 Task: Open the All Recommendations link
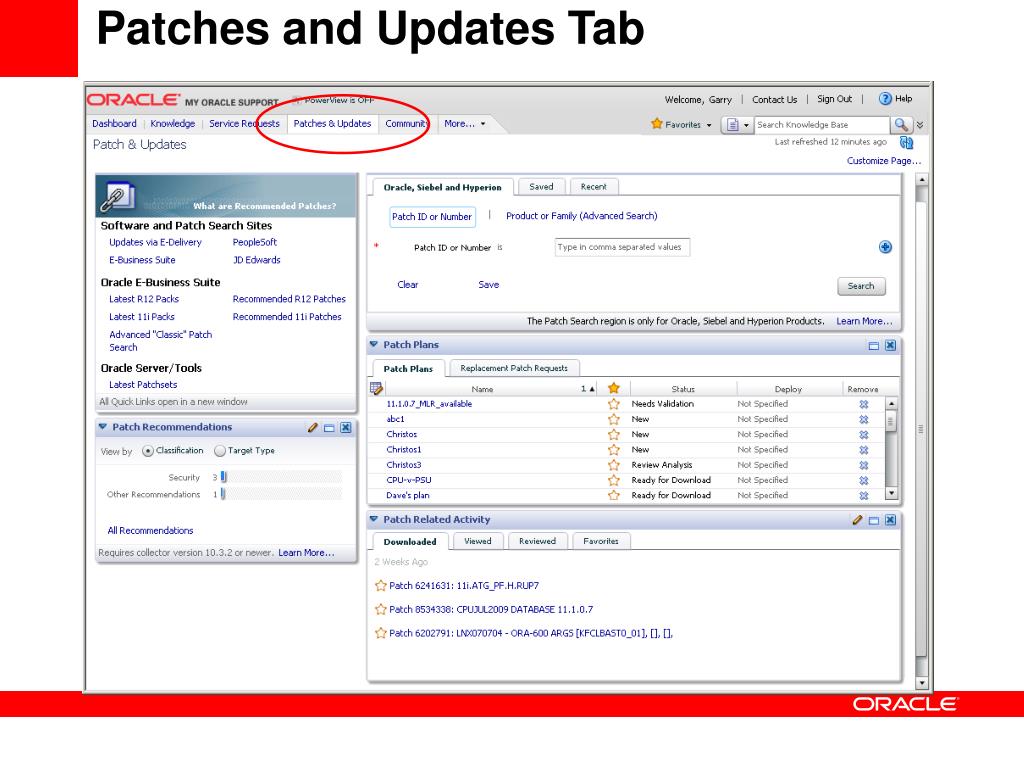(x=150, y=530)
